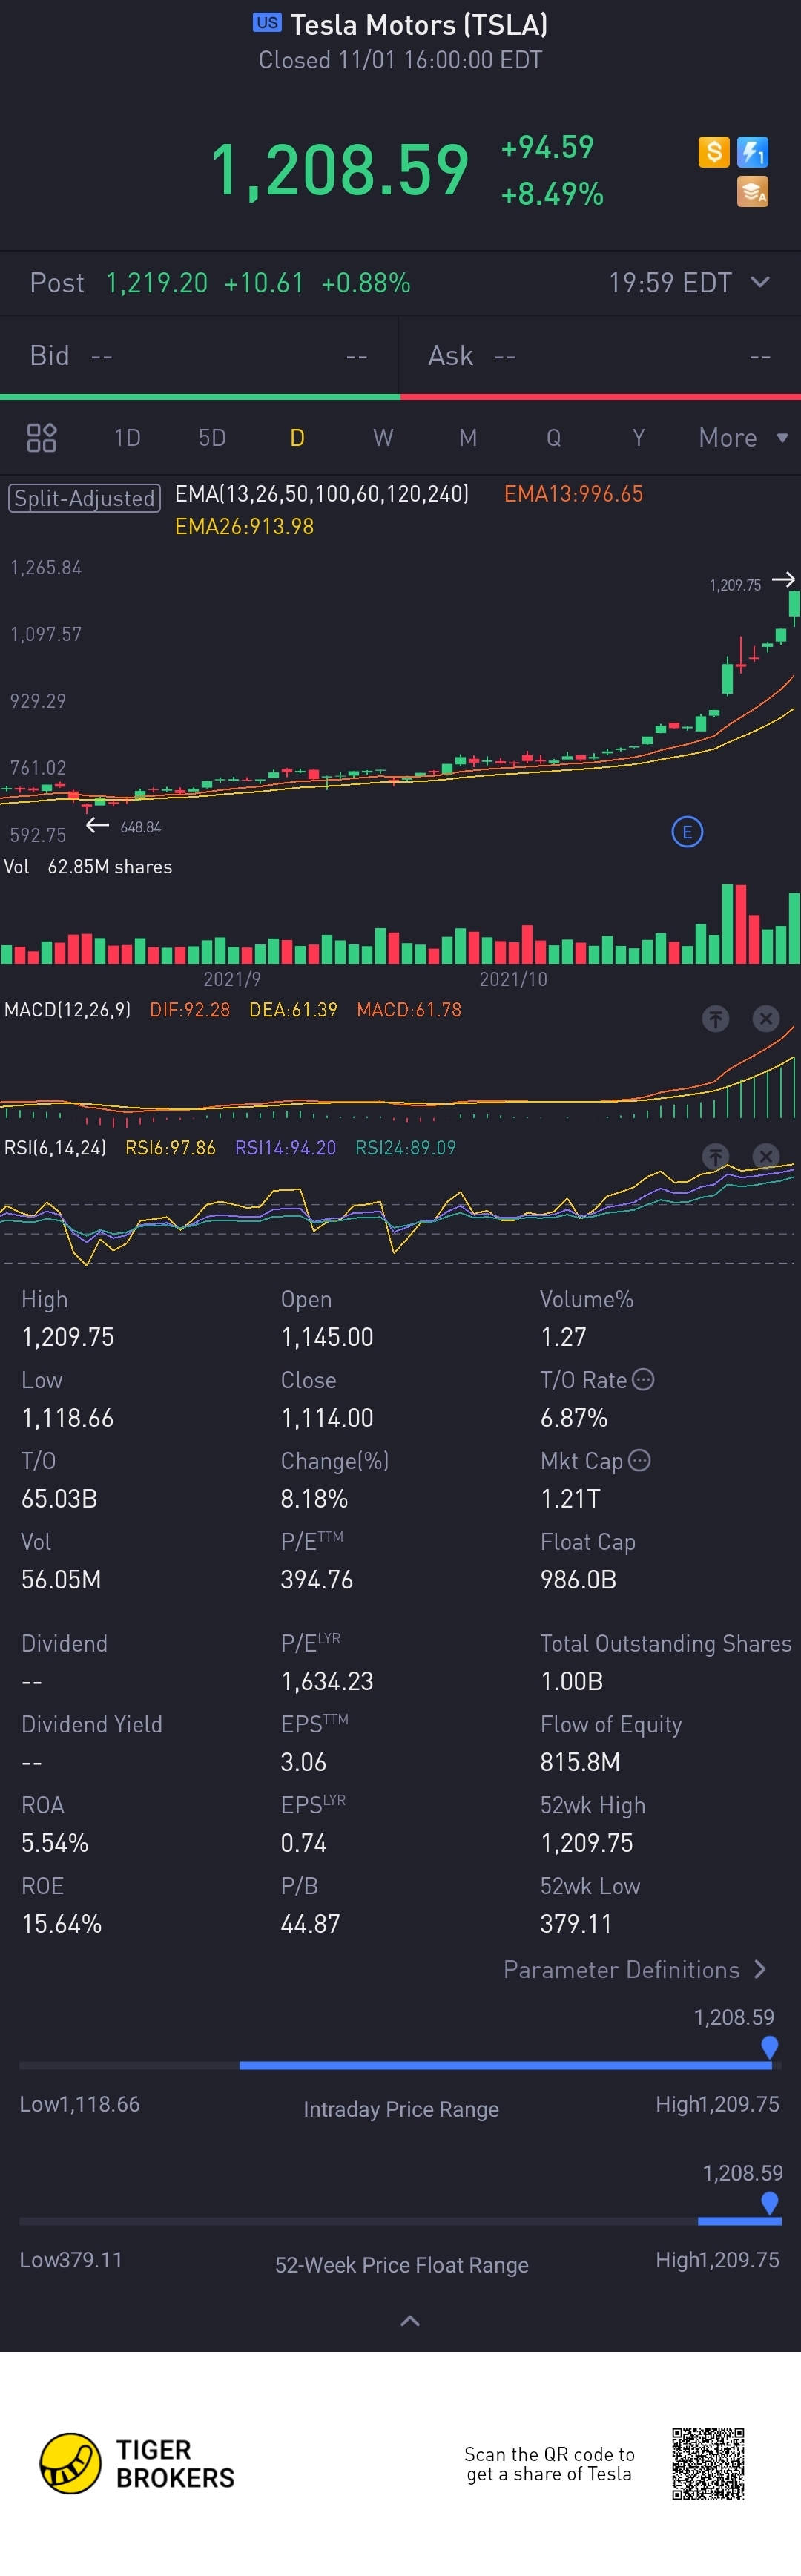Select the yearly Y chart tab
This screenshot has width=801, height=2576.
[638, 437]
